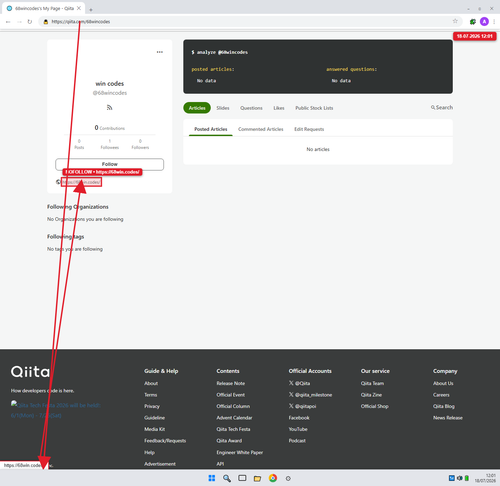Select the Edit Requests sub-tab
Image resolution: width=500 pixels, height=486 pixels.
pyautogui.click(x=309, y=129)
